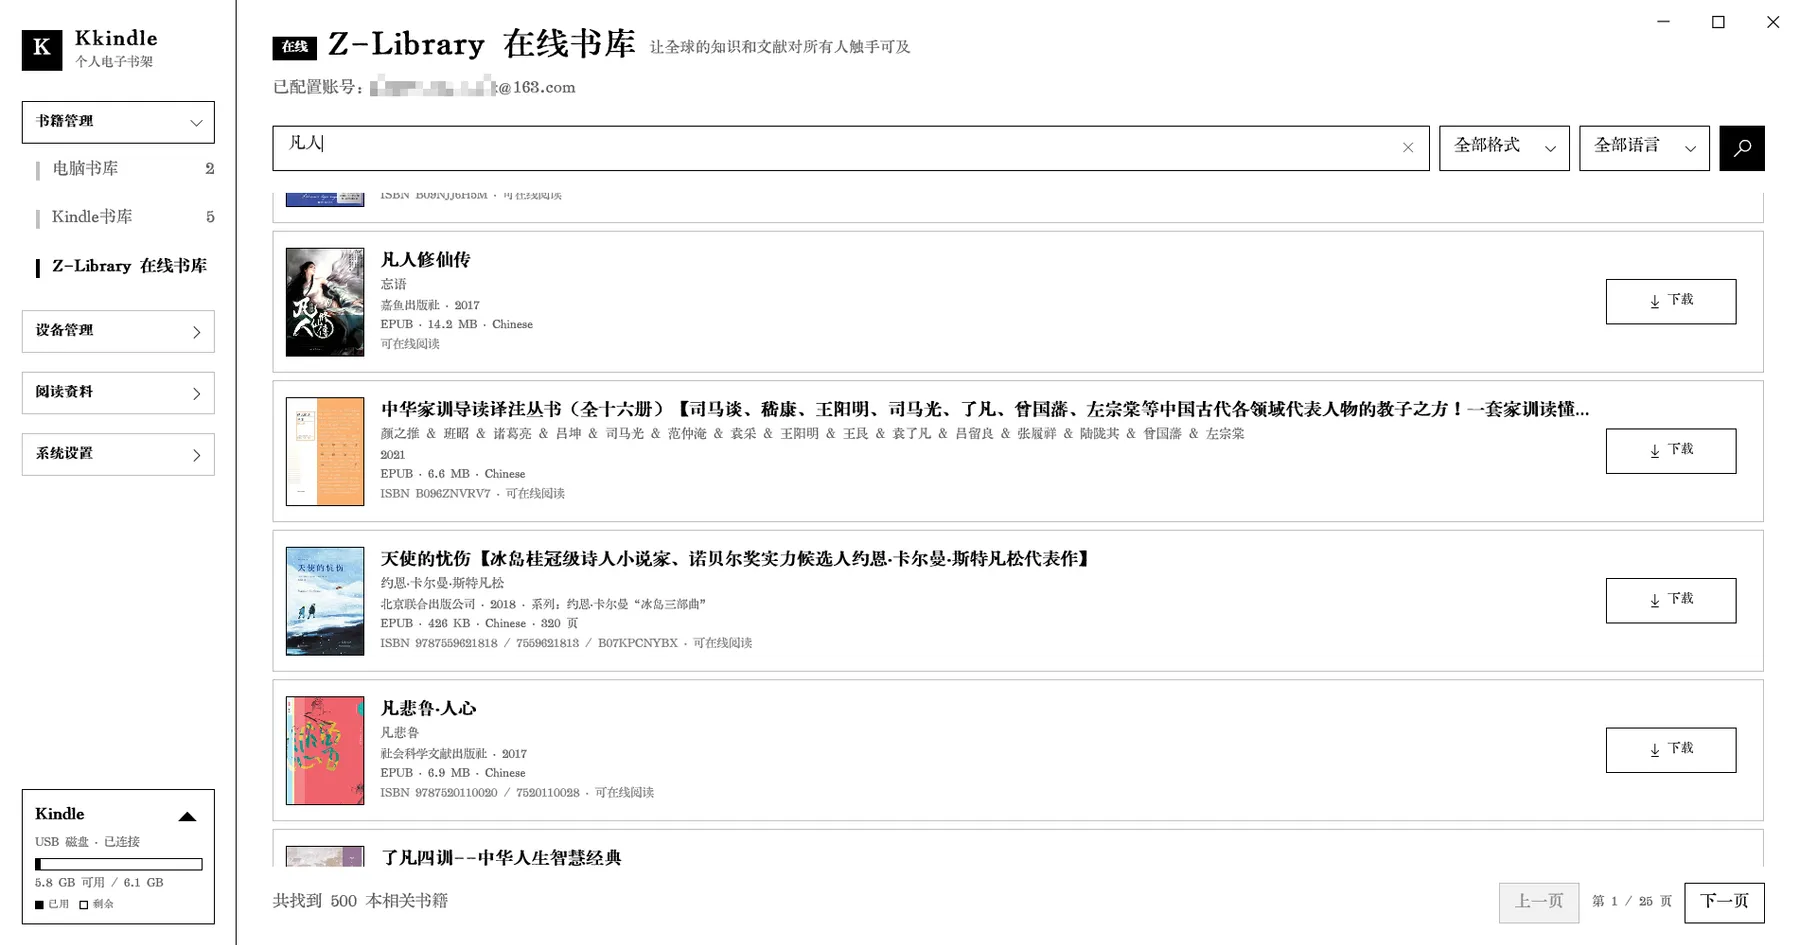
Task: Click the title 凡悲鲁·人心
Action: (x=428, y=709)
